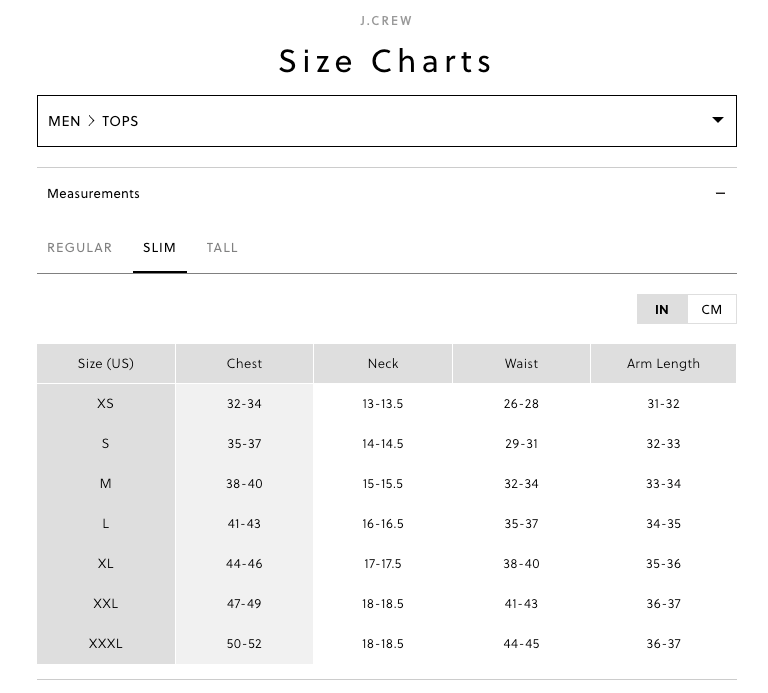Open the MEN > TOPS category dropdown
This screenshot has width=768, height=693.
click(386, 121)
